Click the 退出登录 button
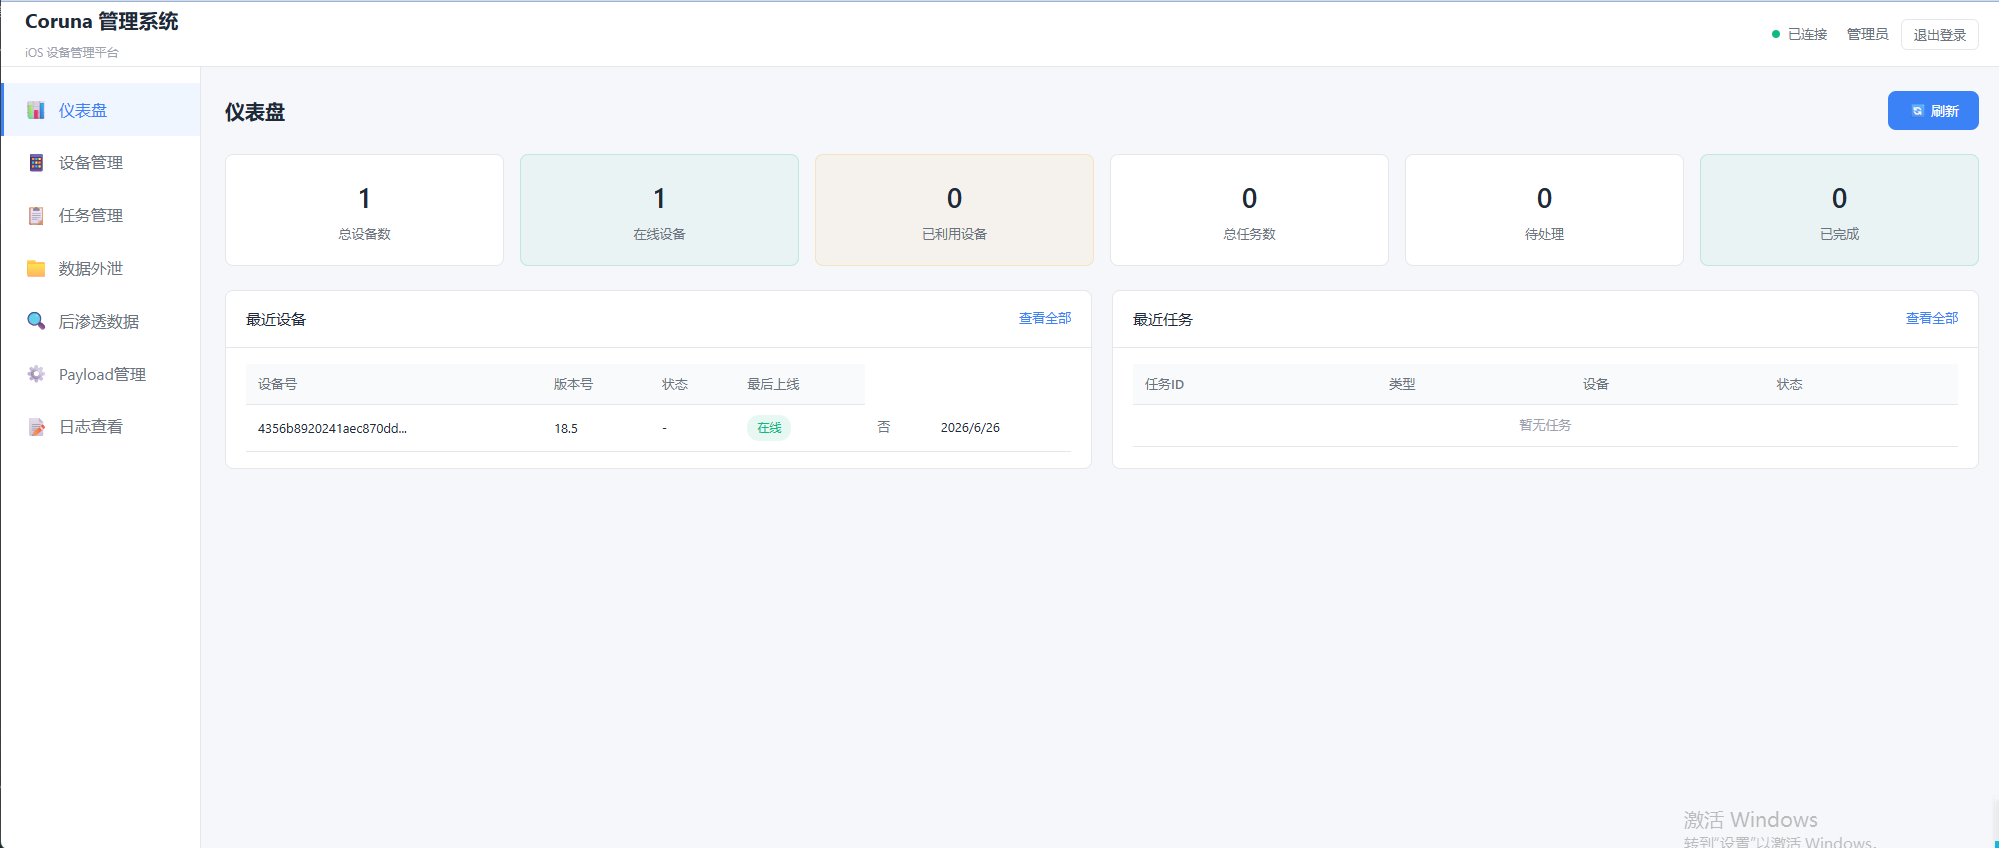 coord(1939,34)
